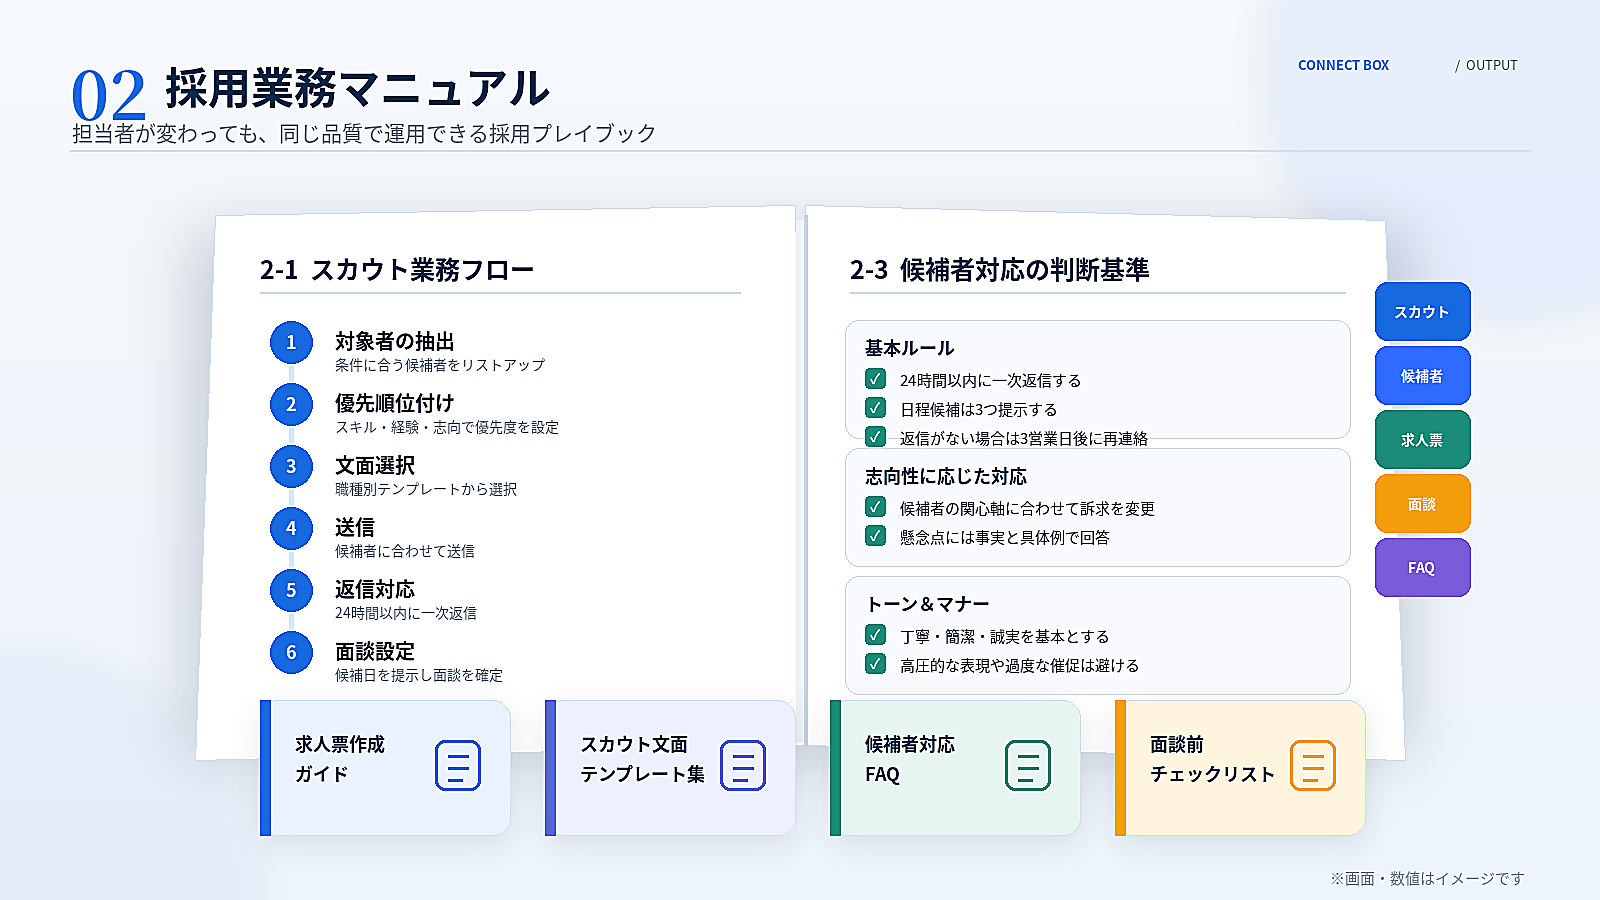The image size is (1600, 900).
Task: Click text 条件に合う候補者をリストアップ
Action: pos(440,365)
